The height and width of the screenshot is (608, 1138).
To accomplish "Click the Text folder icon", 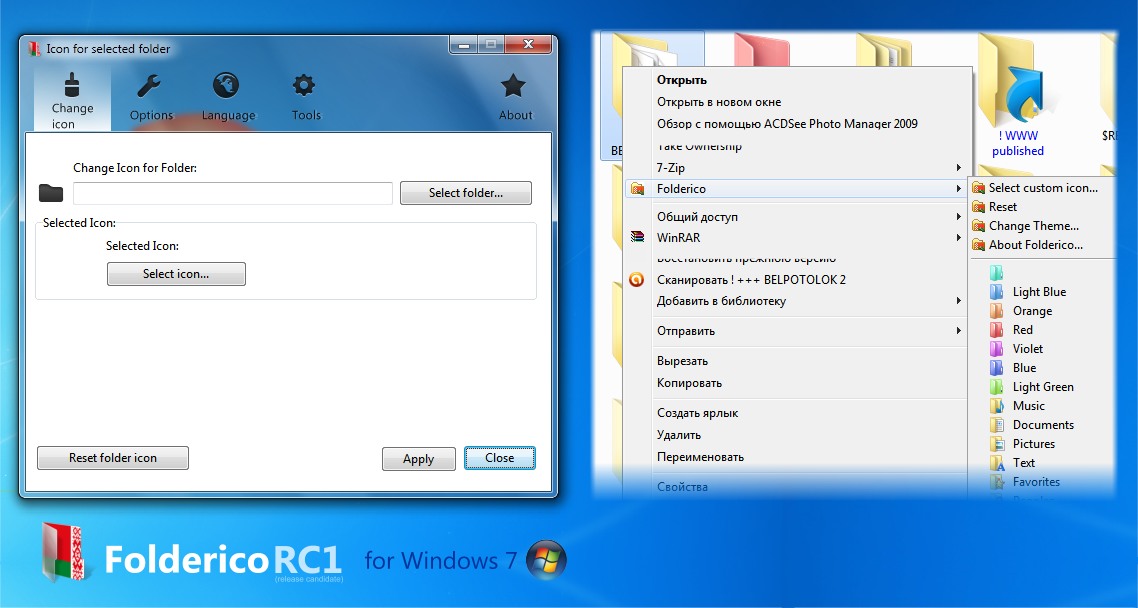I will [x=996, y=462].
